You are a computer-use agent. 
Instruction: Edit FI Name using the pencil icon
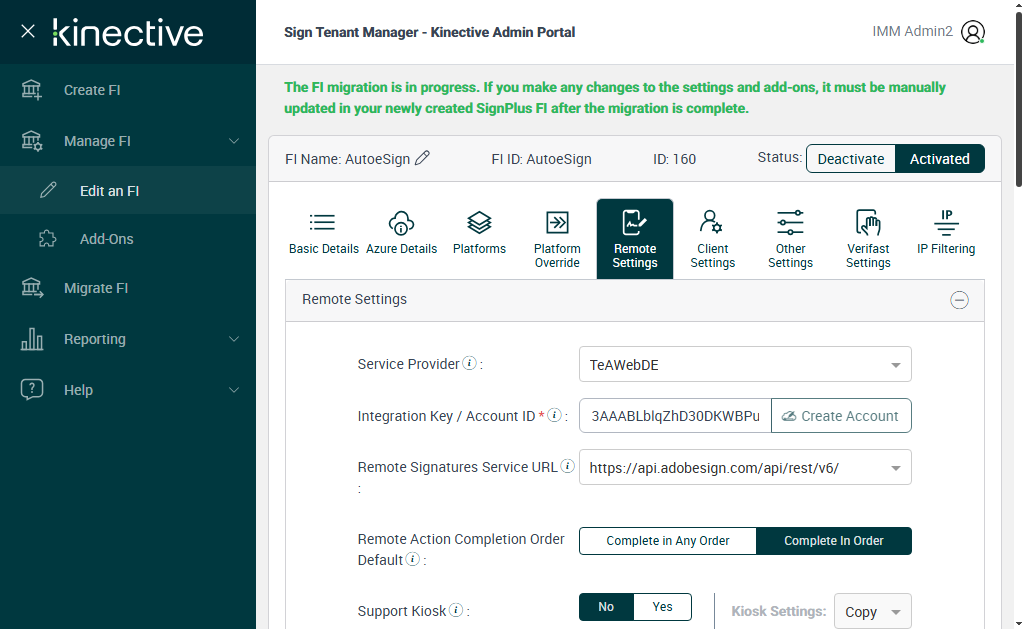tap(423, 157)
